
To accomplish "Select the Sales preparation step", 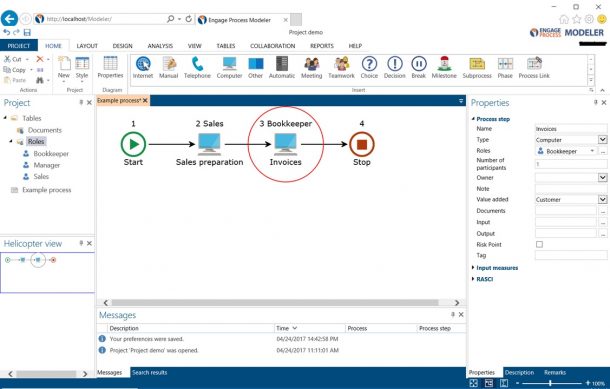I will click(x=209, y=144).
